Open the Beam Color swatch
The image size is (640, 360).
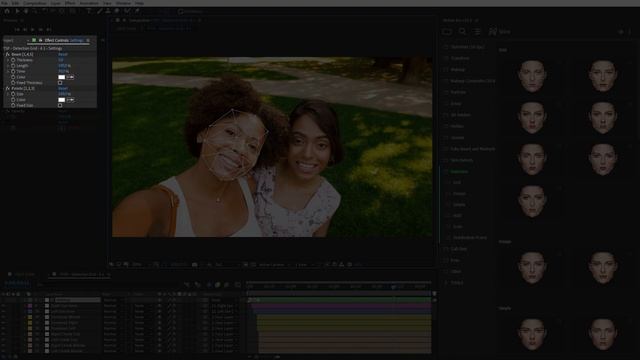62,77
